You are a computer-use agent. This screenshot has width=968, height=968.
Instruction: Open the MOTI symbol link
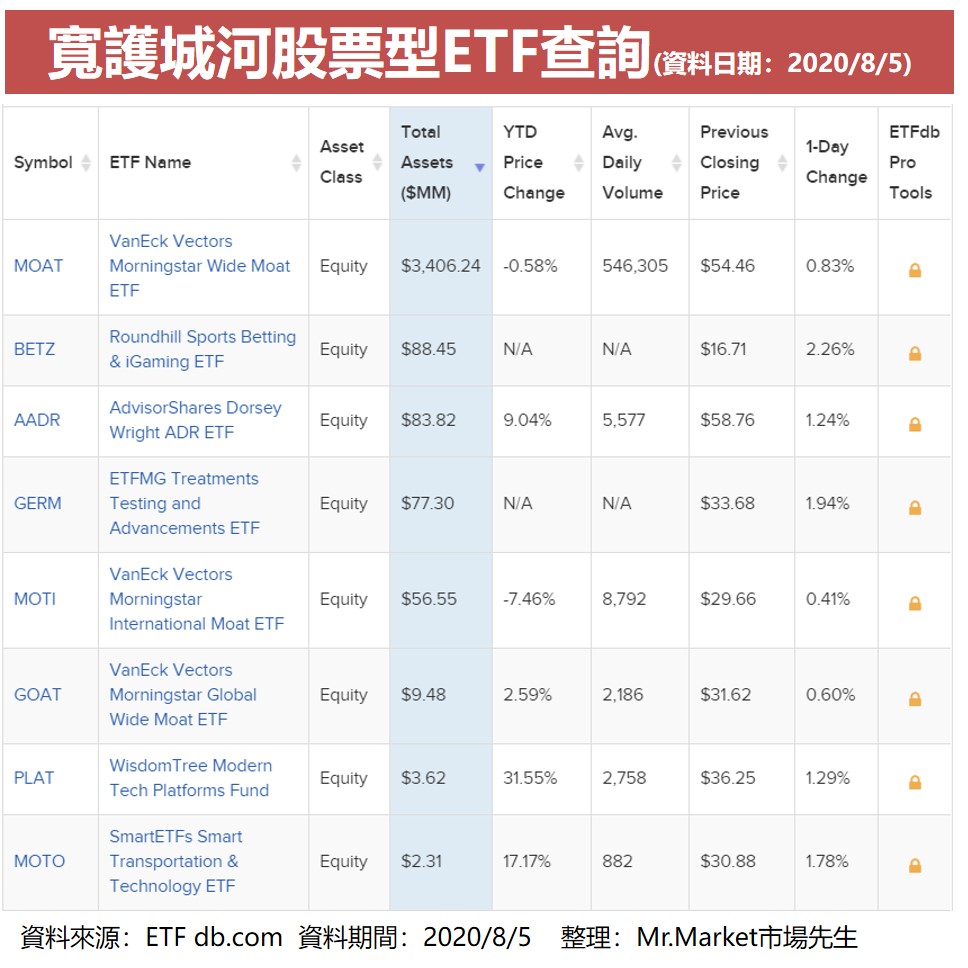[35, 599]
